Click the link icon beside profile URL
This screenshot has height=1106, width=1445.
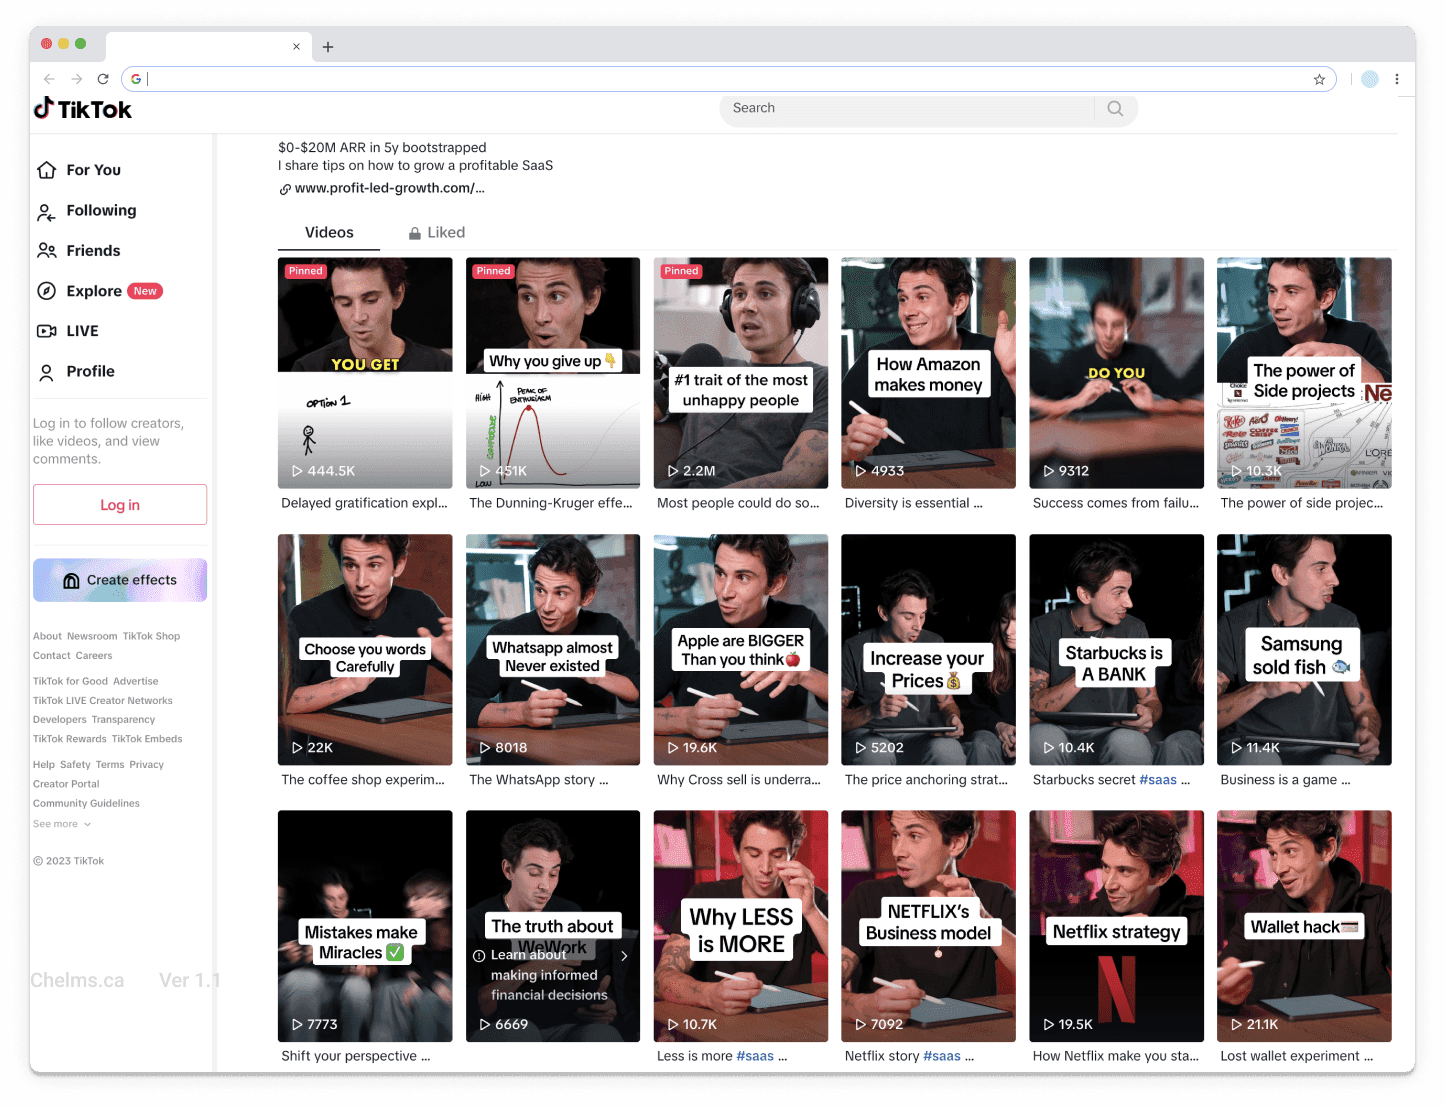285,189
